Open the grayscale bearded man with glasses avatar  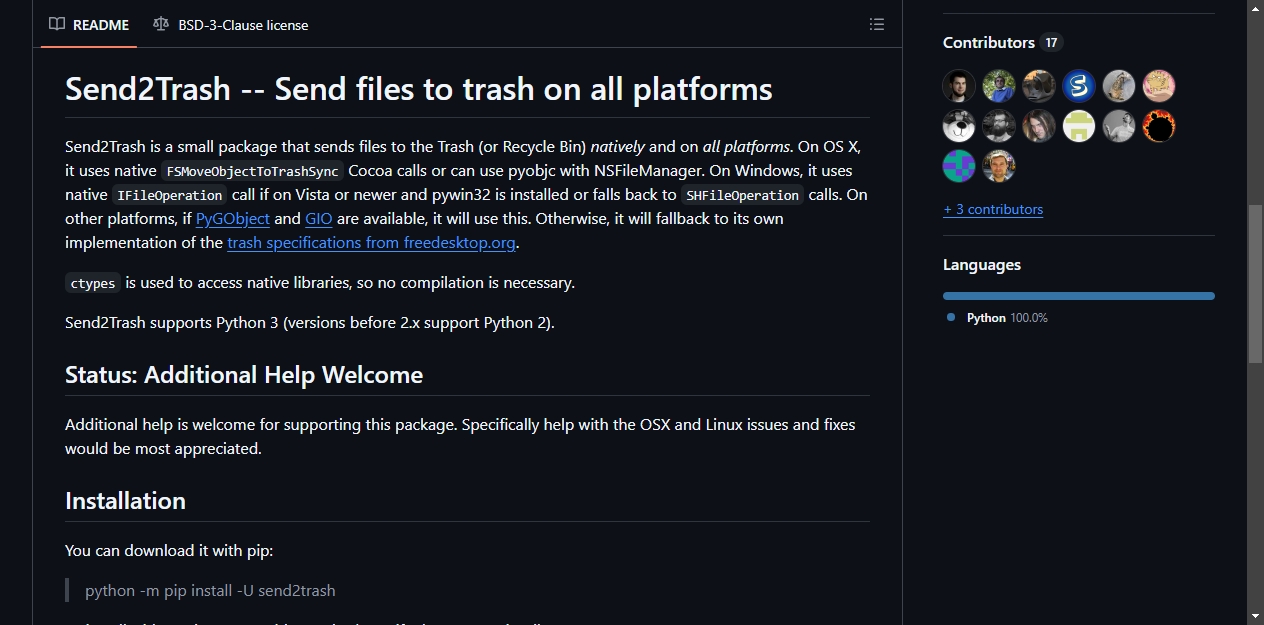coord(999,126)
